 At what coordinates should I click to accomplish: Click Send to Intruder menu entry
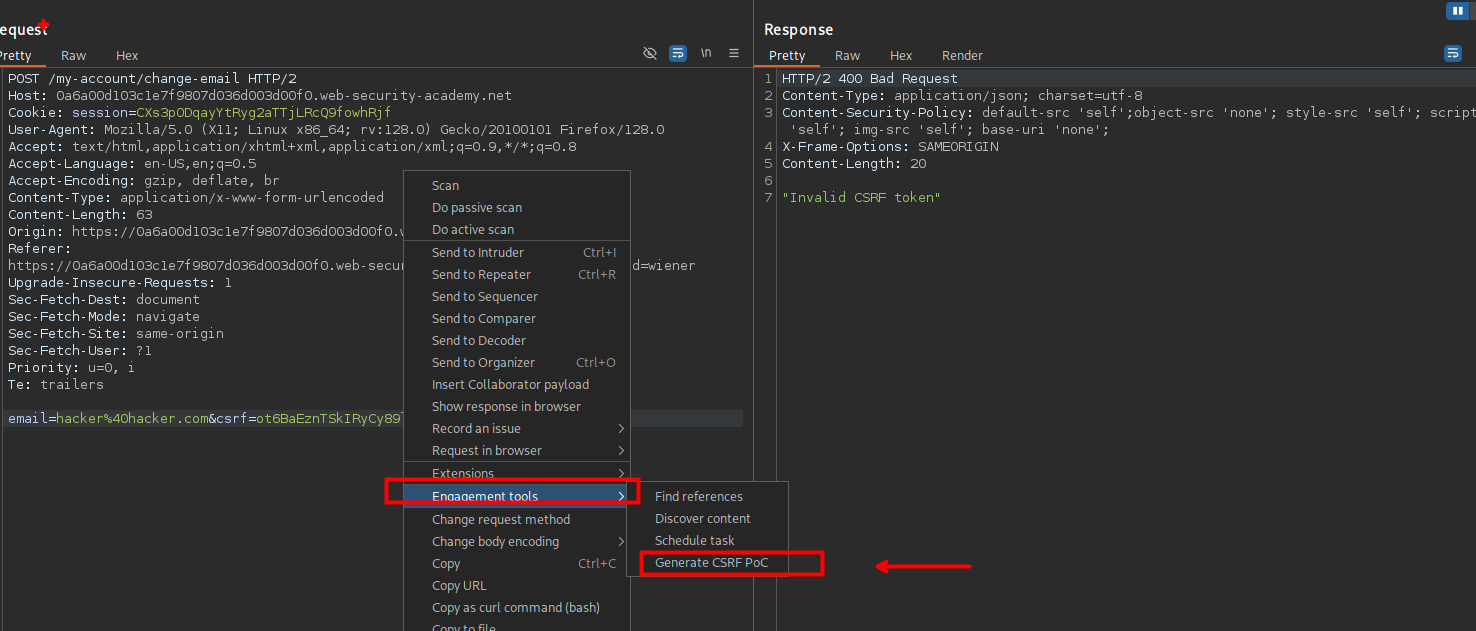477,253
